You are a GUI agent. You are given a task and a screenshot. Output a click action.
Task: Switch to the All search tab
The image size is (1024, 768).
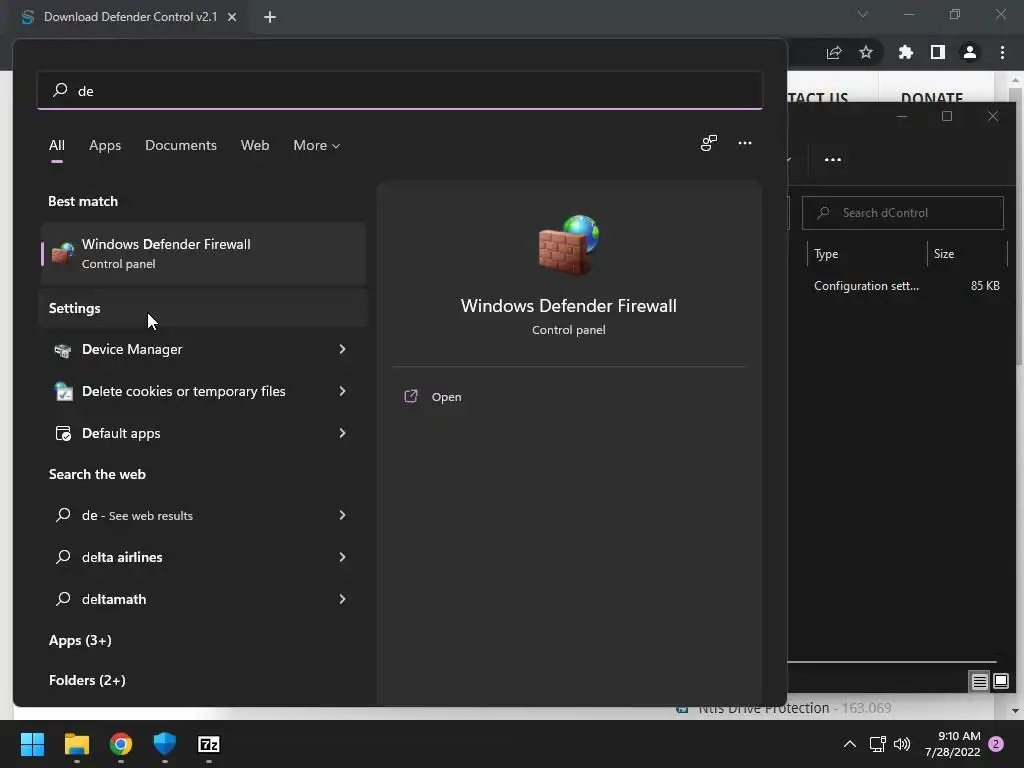57,145
